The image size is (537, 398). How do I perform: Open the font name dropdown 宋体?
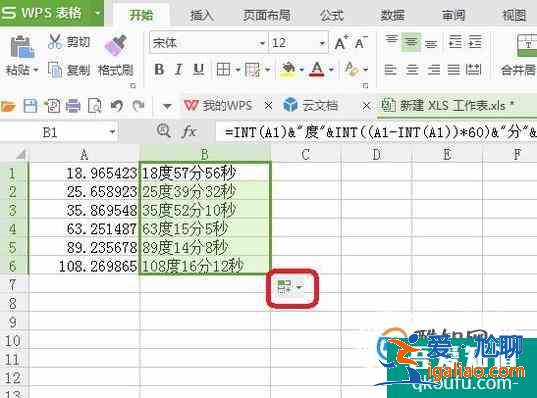[x=262, y=43]
